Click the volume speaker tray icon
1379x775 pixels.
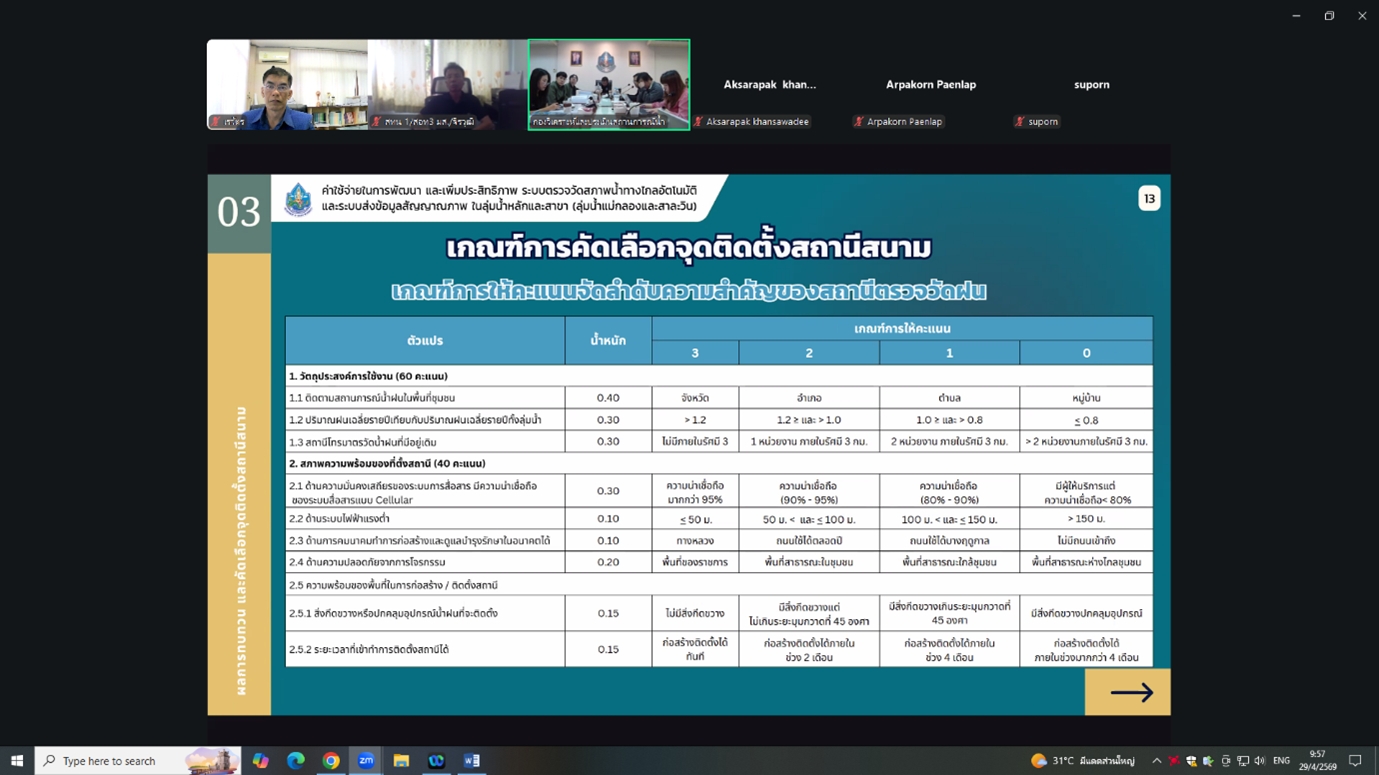[x=1259, y=761]
